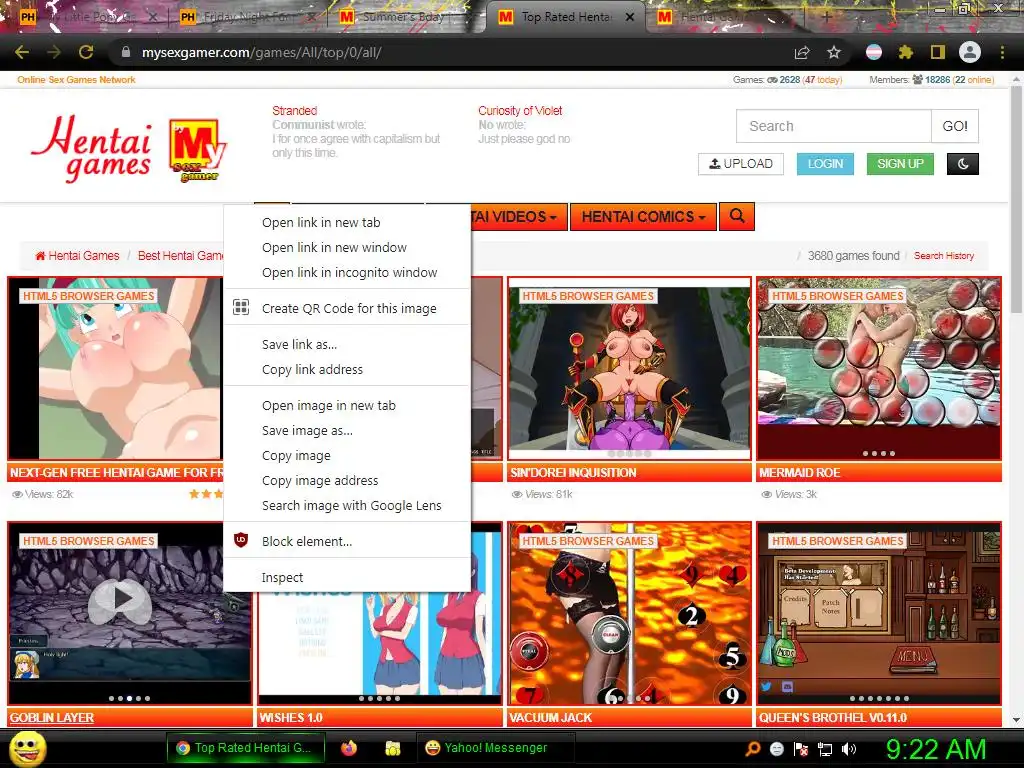Toggle dark mode with the moon button
The width and height of the screenshot is (1024, 768).
click(x=963, y=164)
